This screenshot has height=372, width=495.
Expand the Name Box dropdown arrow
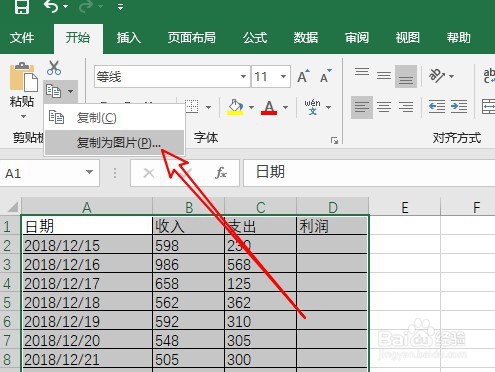point(89,172)
